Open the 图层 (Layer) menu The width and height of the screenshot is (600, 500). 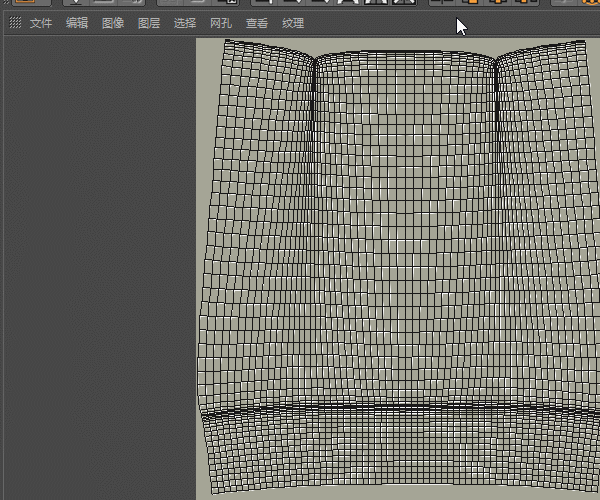148,22
